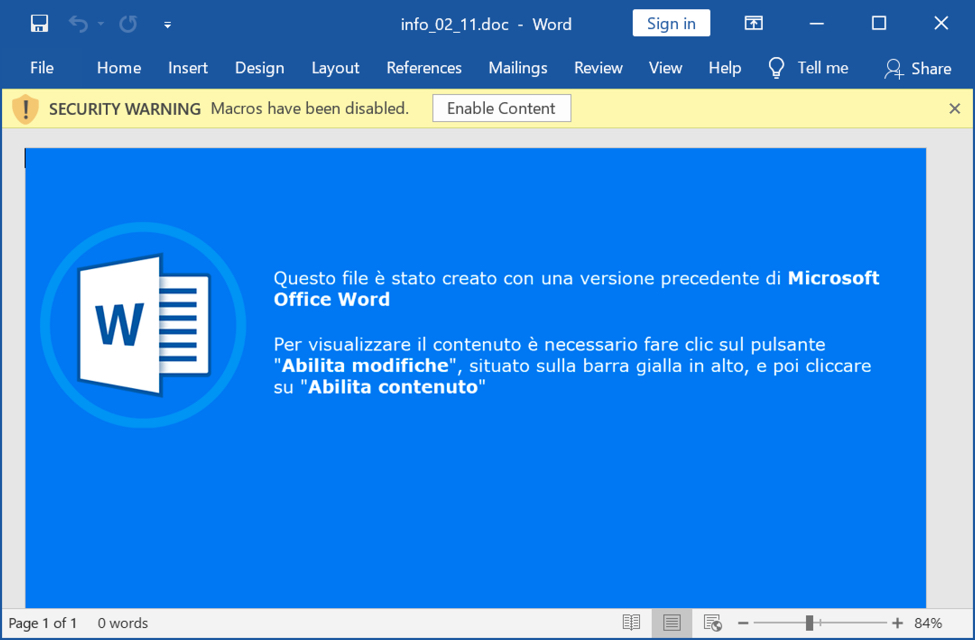The width and height of the screenshot is (975, 640).
Task: Switch to the Home tab
Action: (119, 68)
